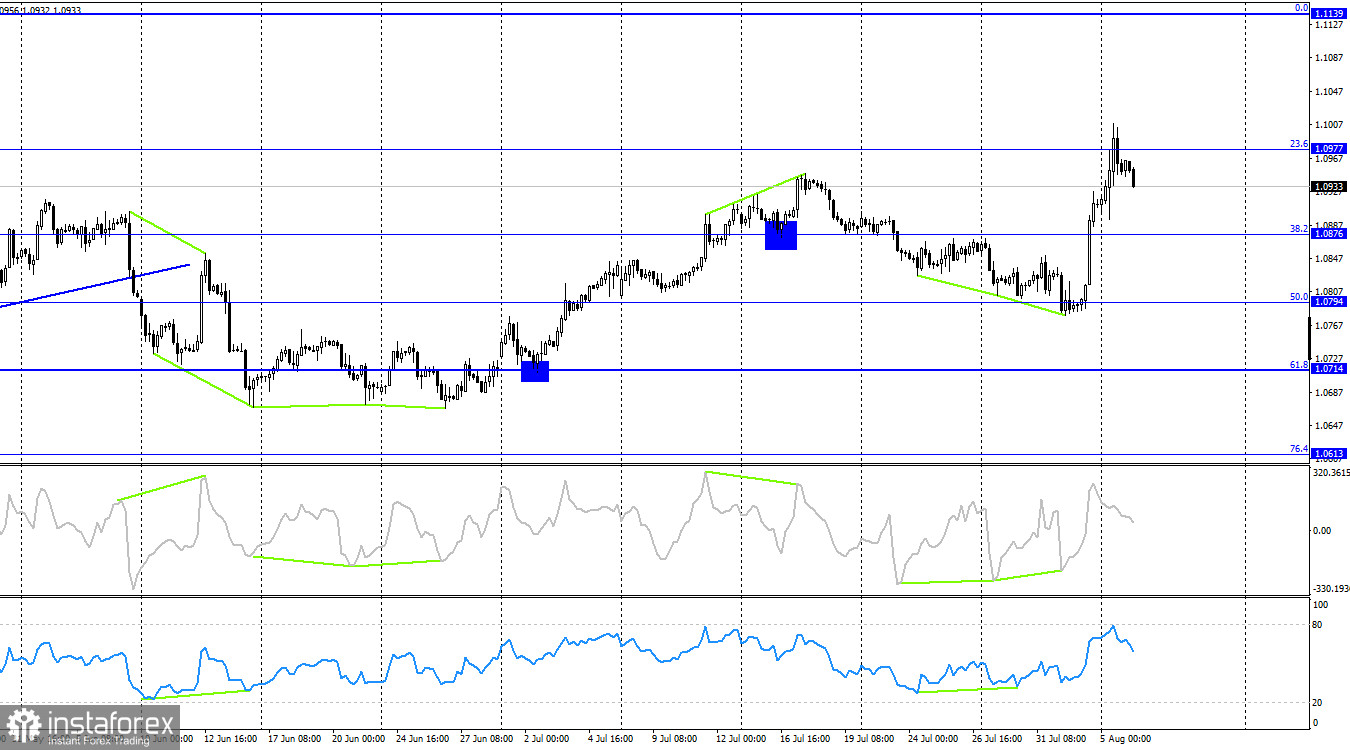Click the 1.0794 level price tag
This screenshot has width=1350, height=750.
[1328, 302]
